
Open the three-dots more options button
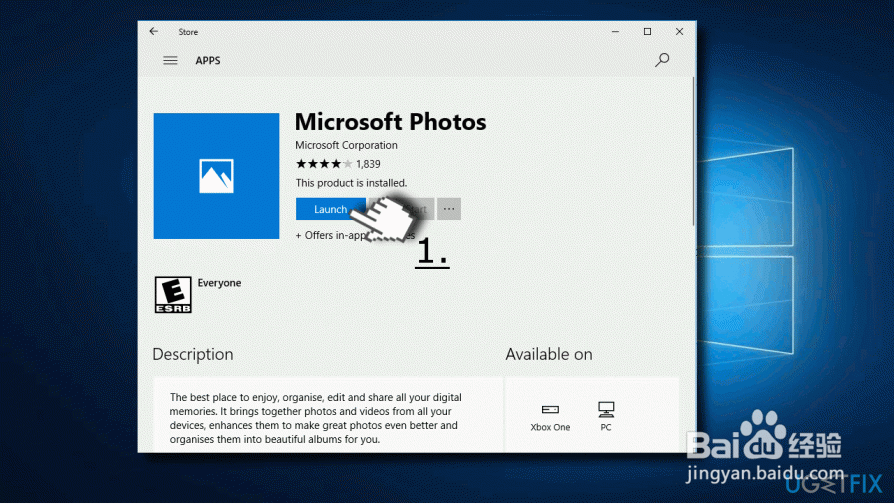coord(449,209)
